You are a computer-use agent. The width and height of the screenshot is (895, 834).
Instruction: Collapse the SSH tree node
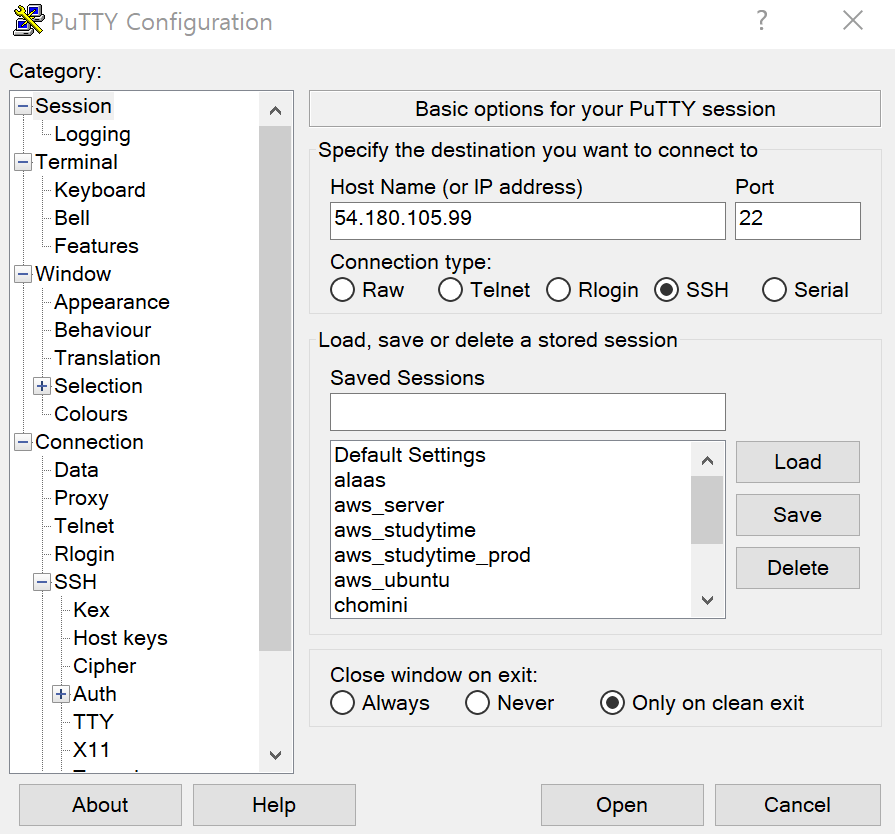42,582
